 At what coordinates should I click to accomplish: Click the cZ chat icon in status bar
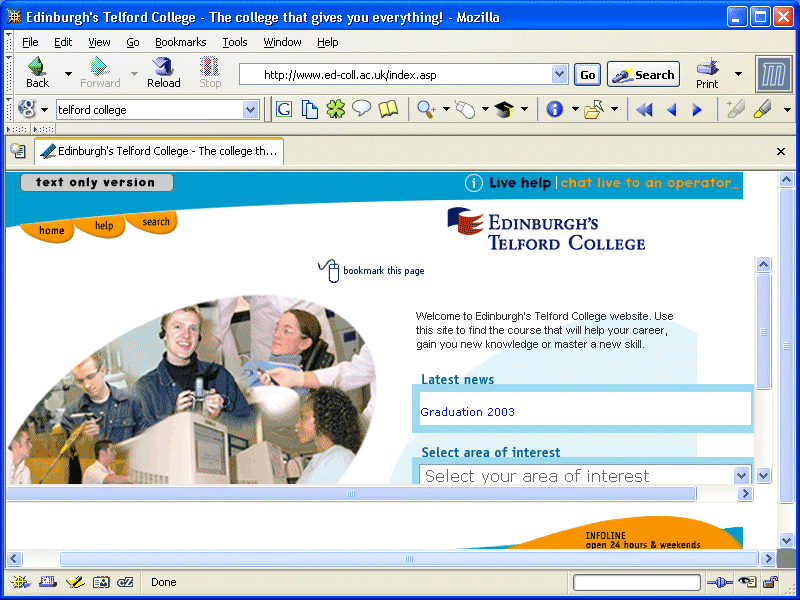point(125,582)
